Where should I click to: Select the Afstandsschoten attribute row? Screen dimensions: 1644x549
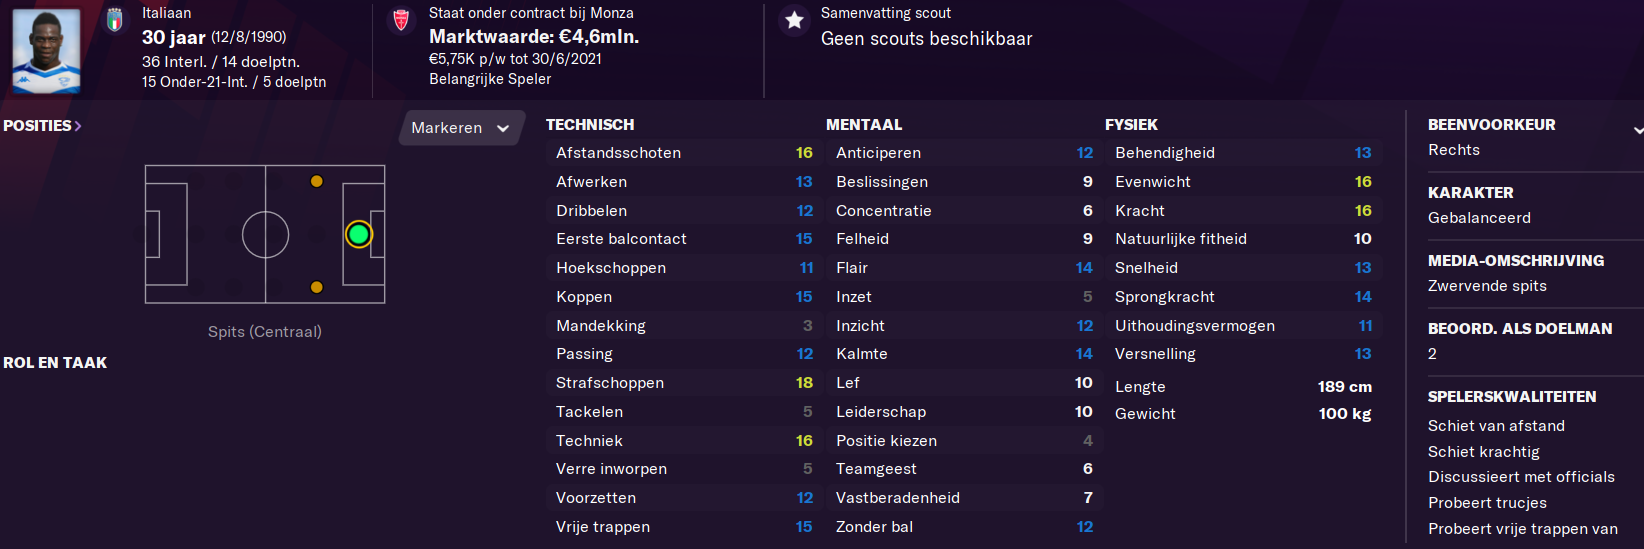[684, 153]
